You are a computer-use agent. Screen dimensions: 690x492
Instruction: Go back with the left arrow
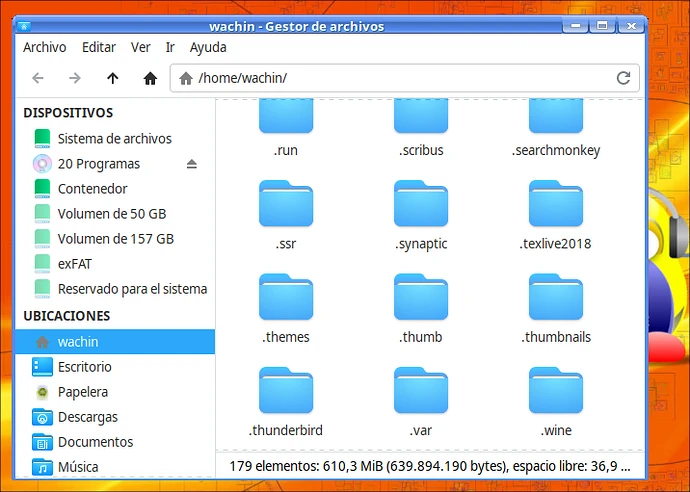coord(38,78)
